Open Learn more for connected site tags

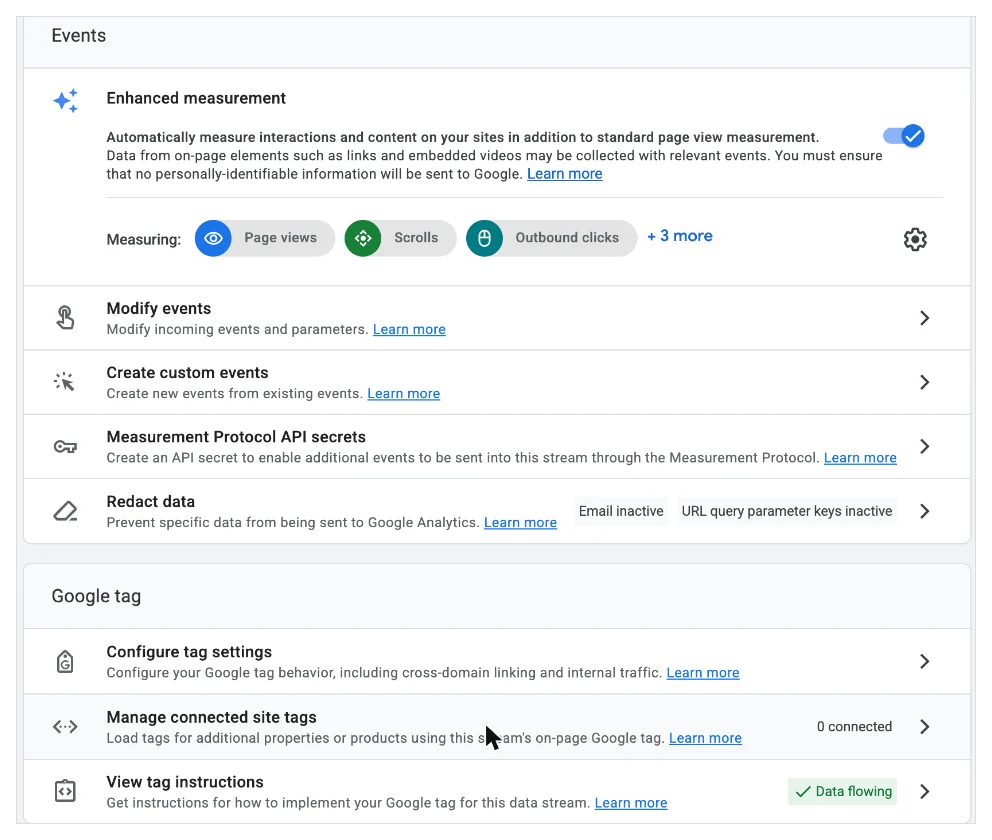point(705,738)
